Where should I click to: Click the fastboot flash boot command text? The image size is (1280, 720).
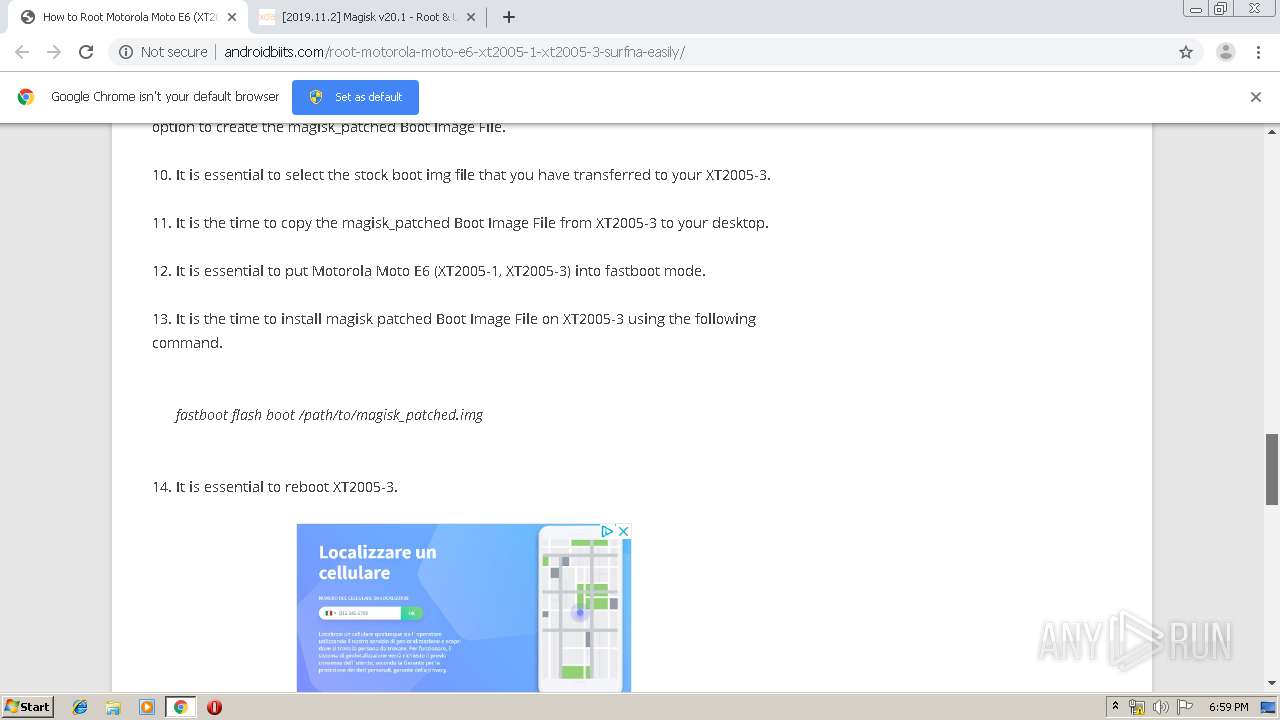[x=329, y=415]
